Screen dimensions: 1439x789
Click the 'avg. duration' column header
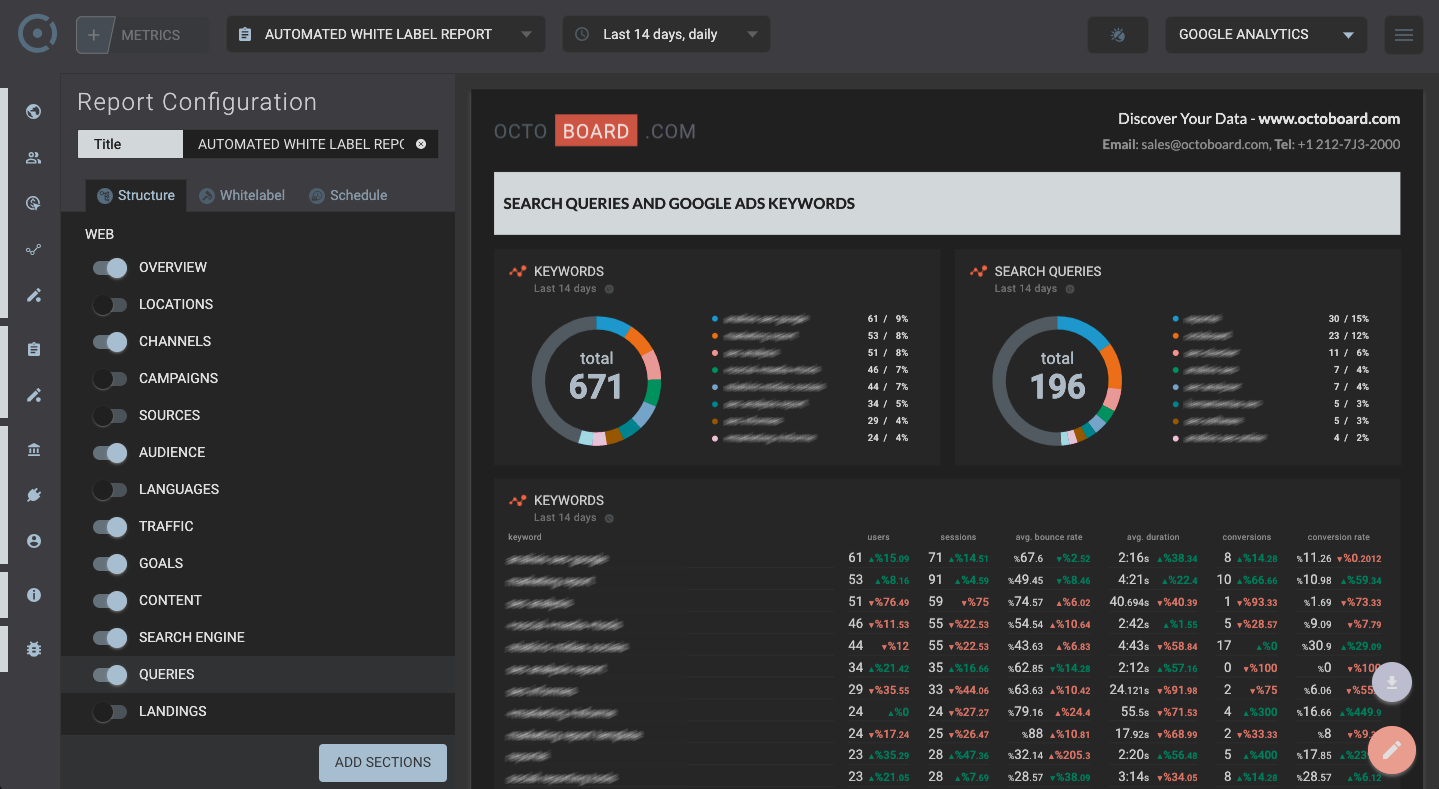[1152, 537]
